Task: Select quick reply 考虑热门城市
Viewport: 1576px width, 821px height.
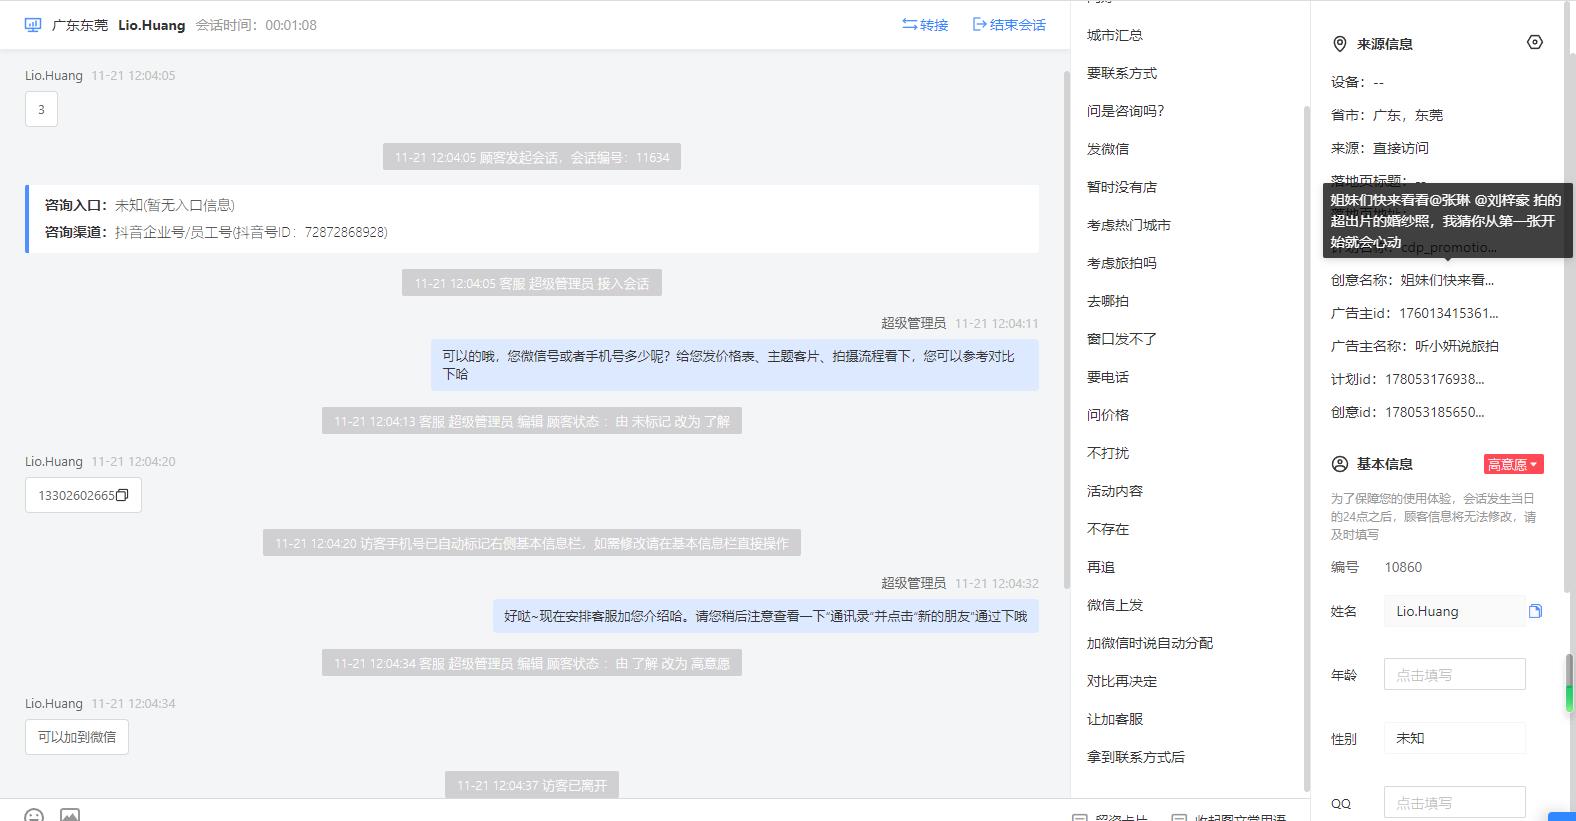Action: pos(1129,225)
